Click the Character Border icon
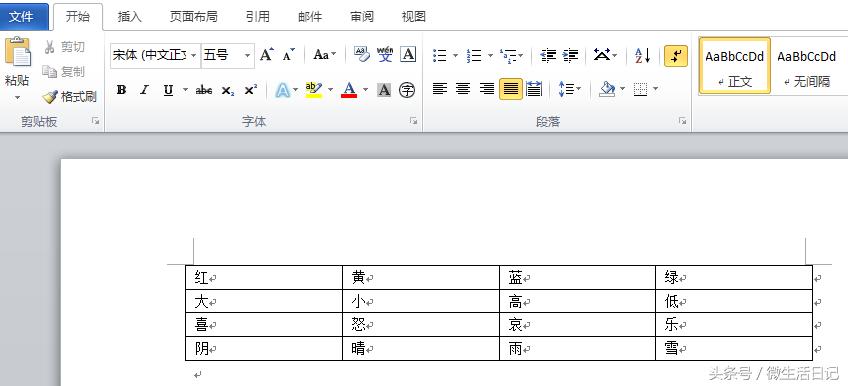The width and height of the screenshot is (848, 386). (408, 54)
